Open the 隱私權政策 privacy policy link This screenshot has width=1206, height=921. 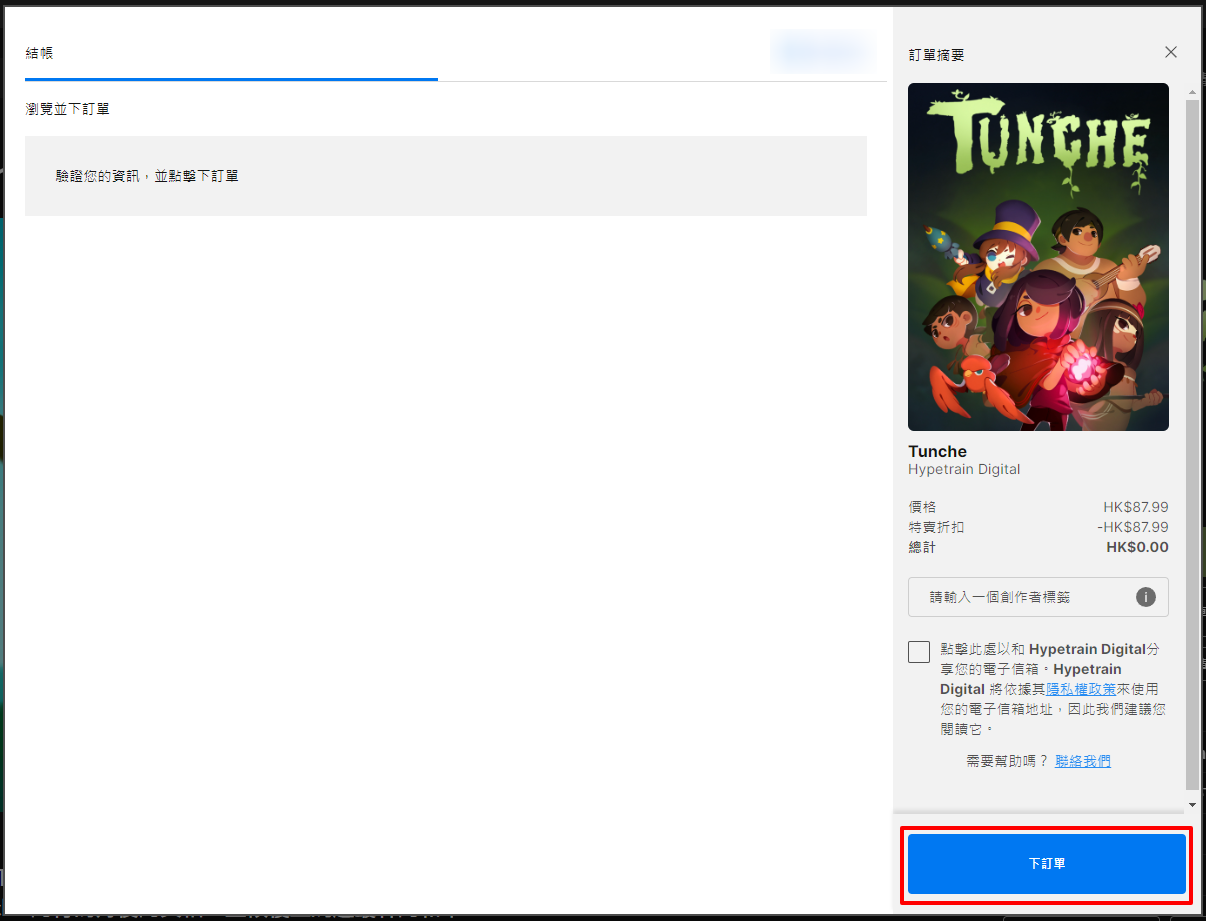click(1081, 689)
